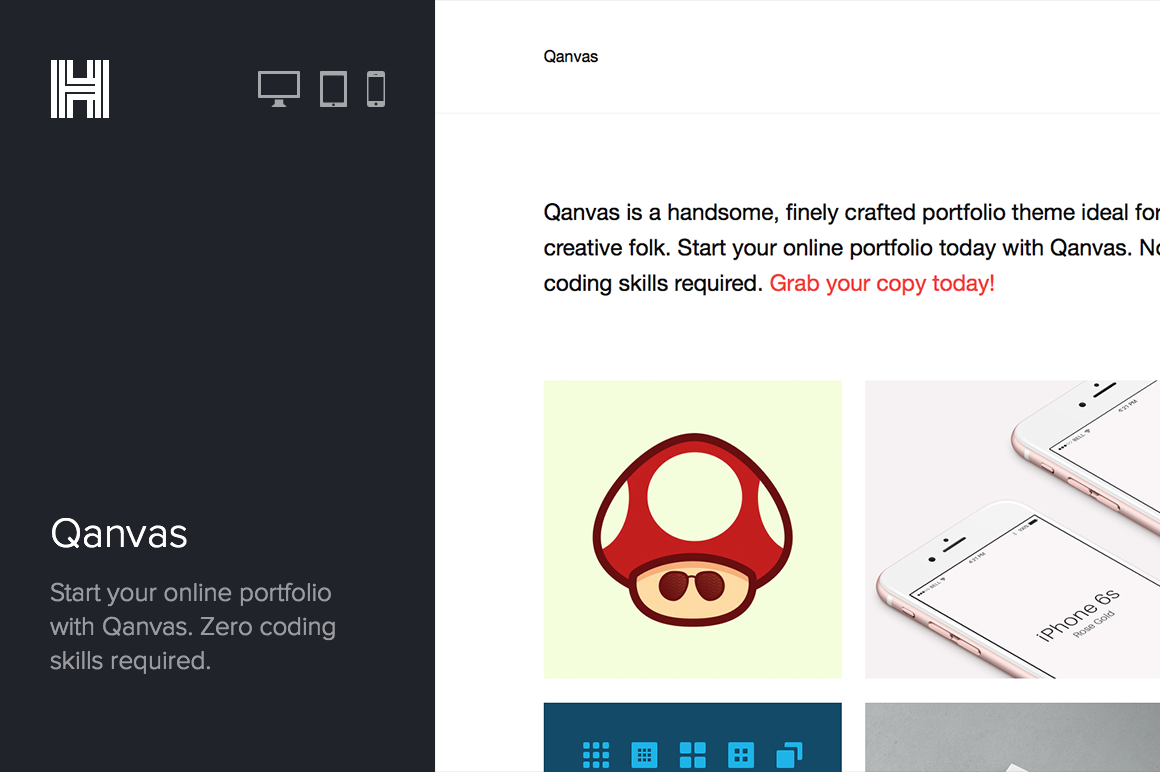Click the four large squares icon
Viewport: 1160px width, 772px height.
tap(692, 755)
